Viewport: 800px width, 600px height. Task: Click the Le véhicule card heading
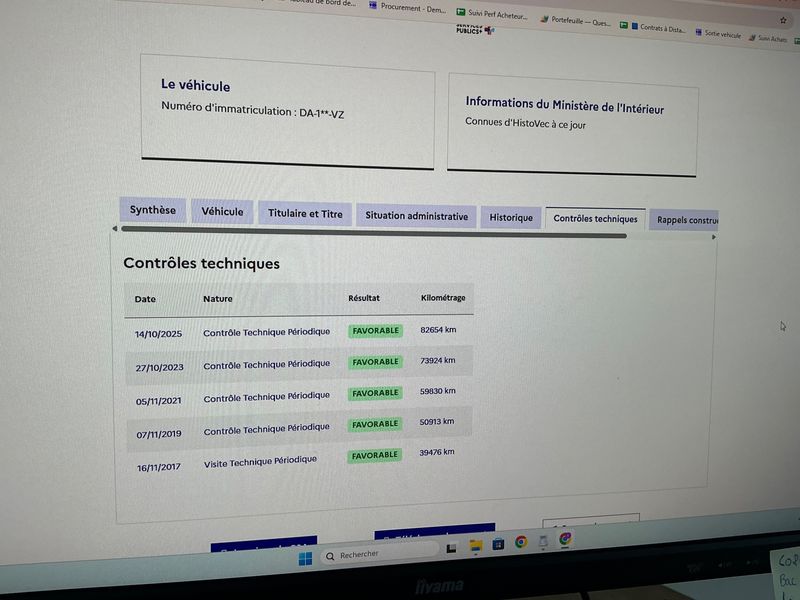pyautogui.click(x=195, y=85)
